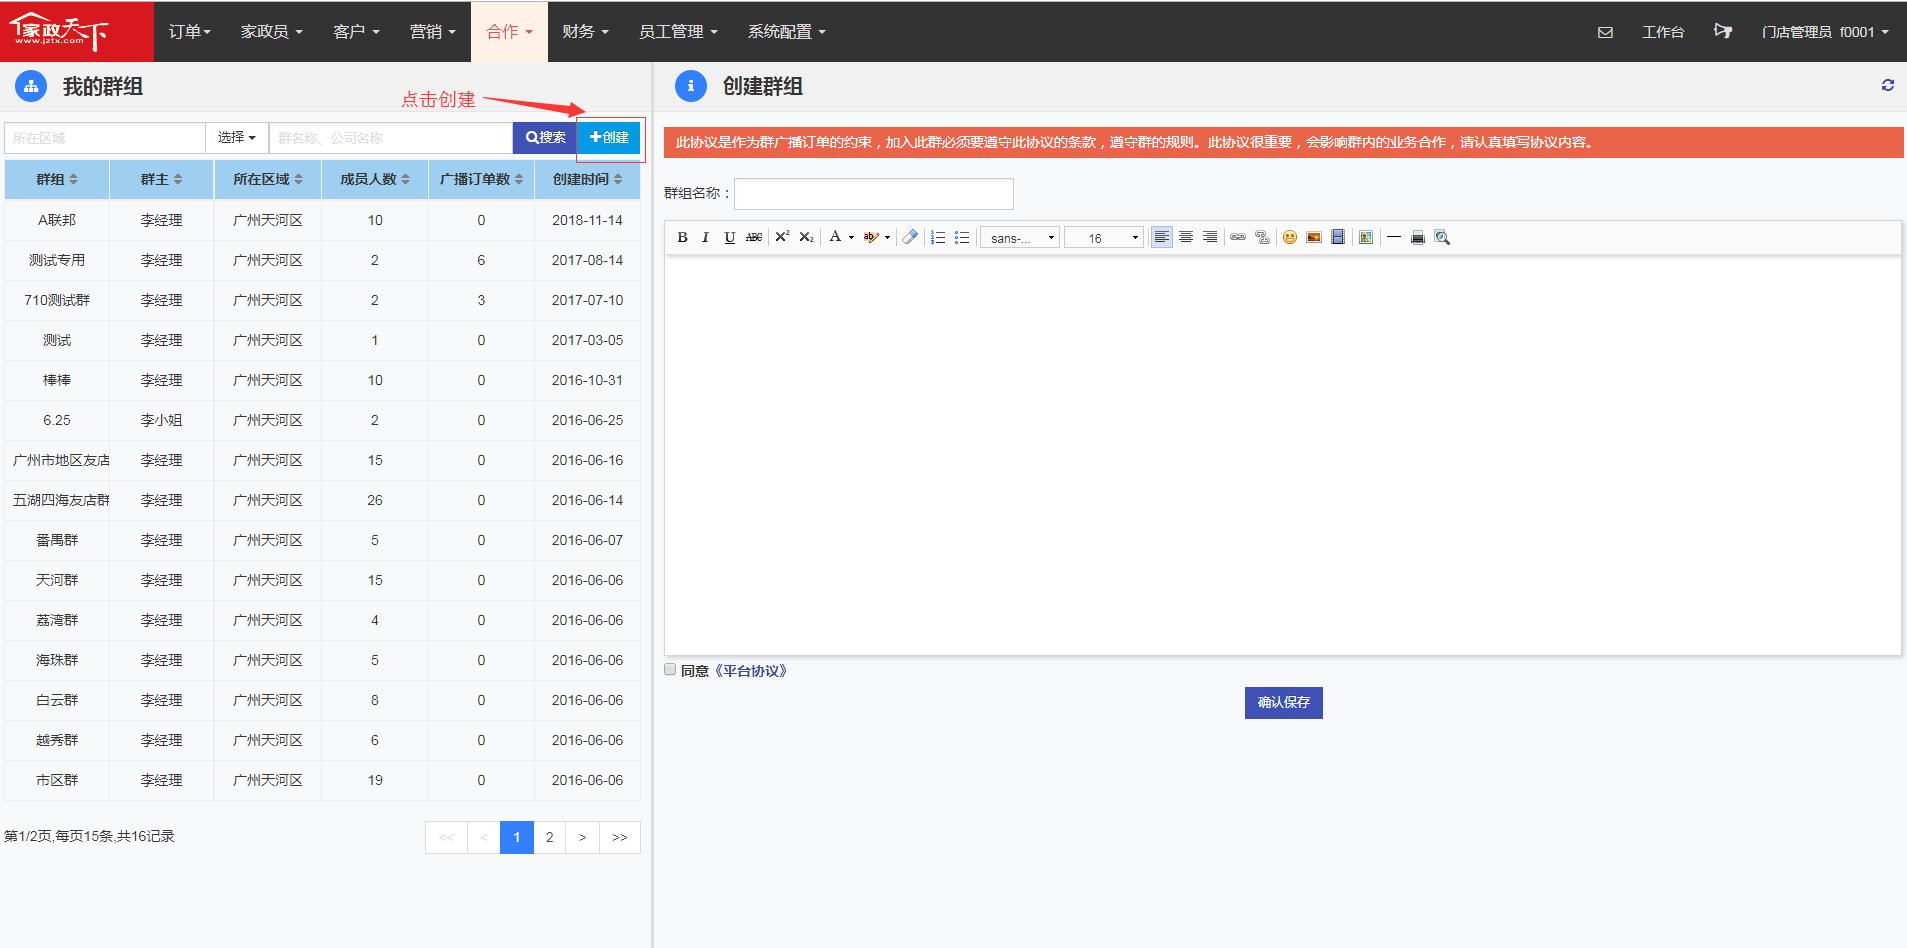Open the 家政员 menu

[x=271, y=32]
